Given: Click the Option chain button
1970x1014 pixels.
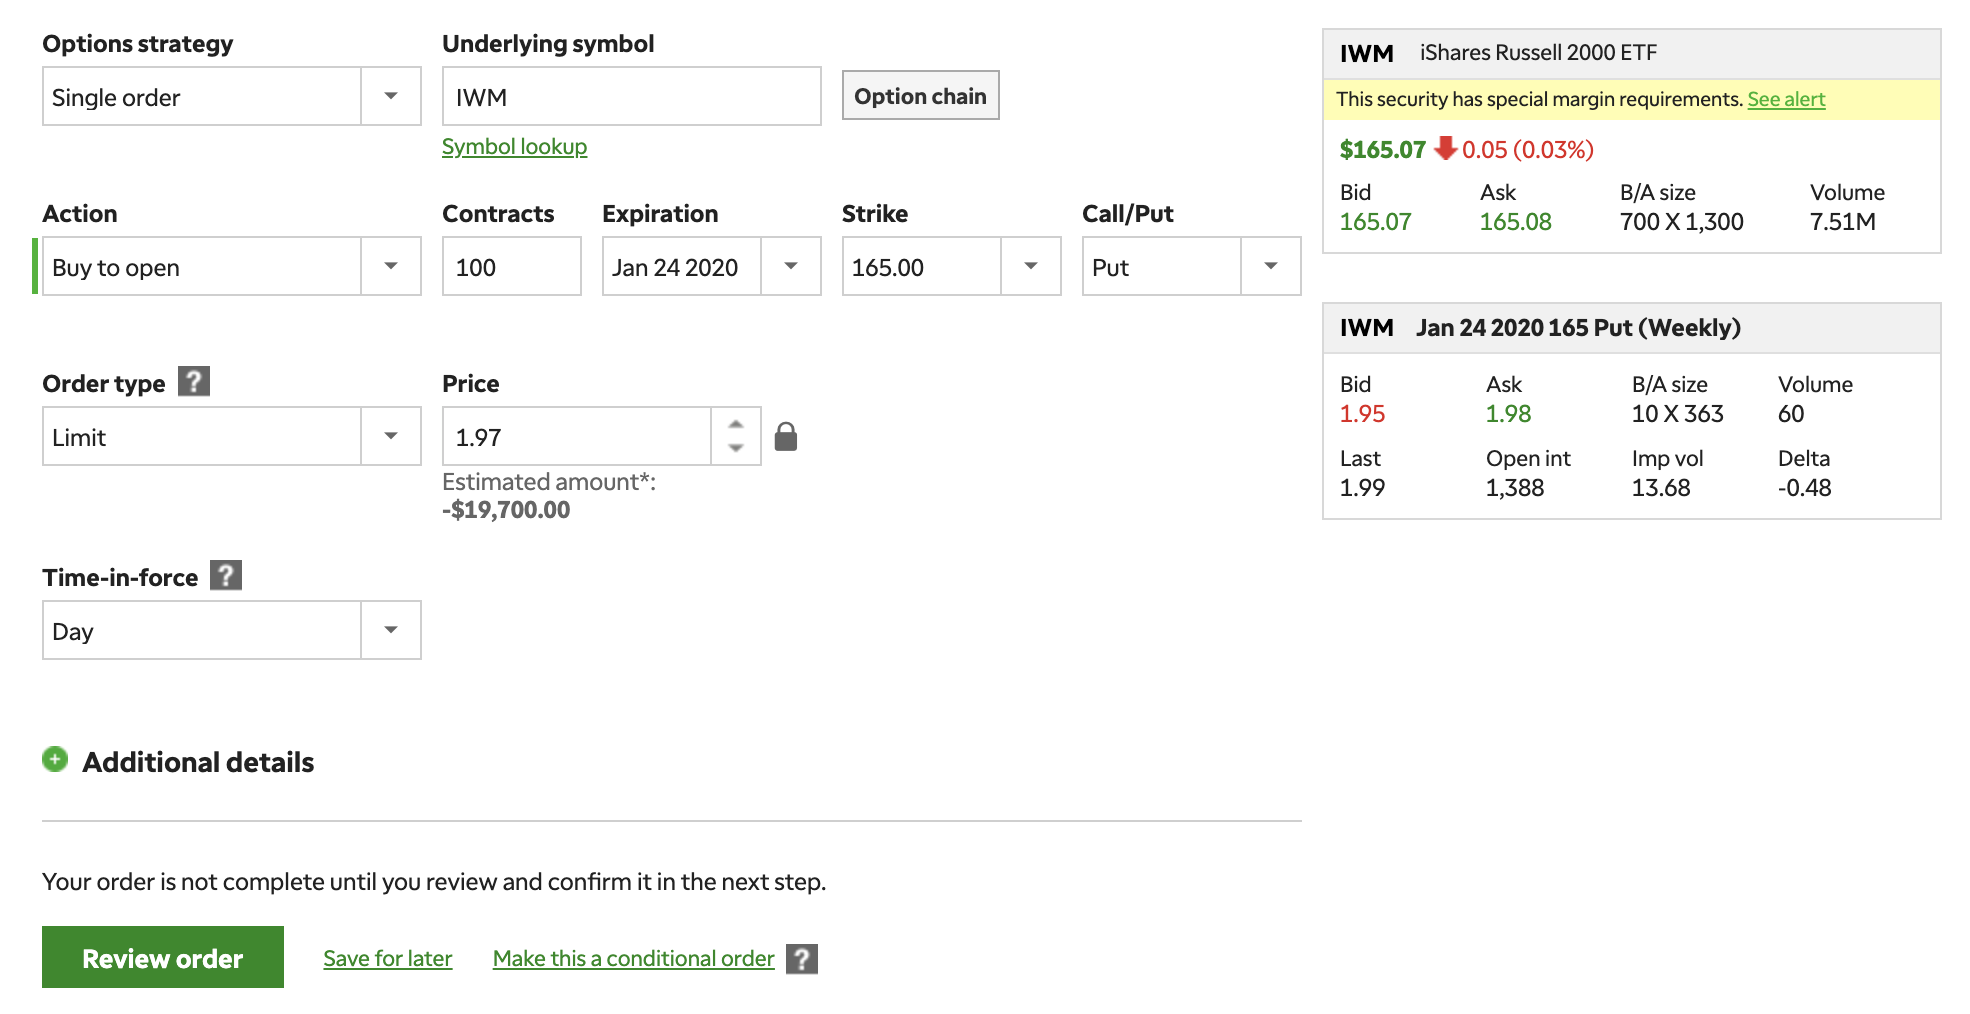Looking at the screenshot, I should click(x=920, y=96).
